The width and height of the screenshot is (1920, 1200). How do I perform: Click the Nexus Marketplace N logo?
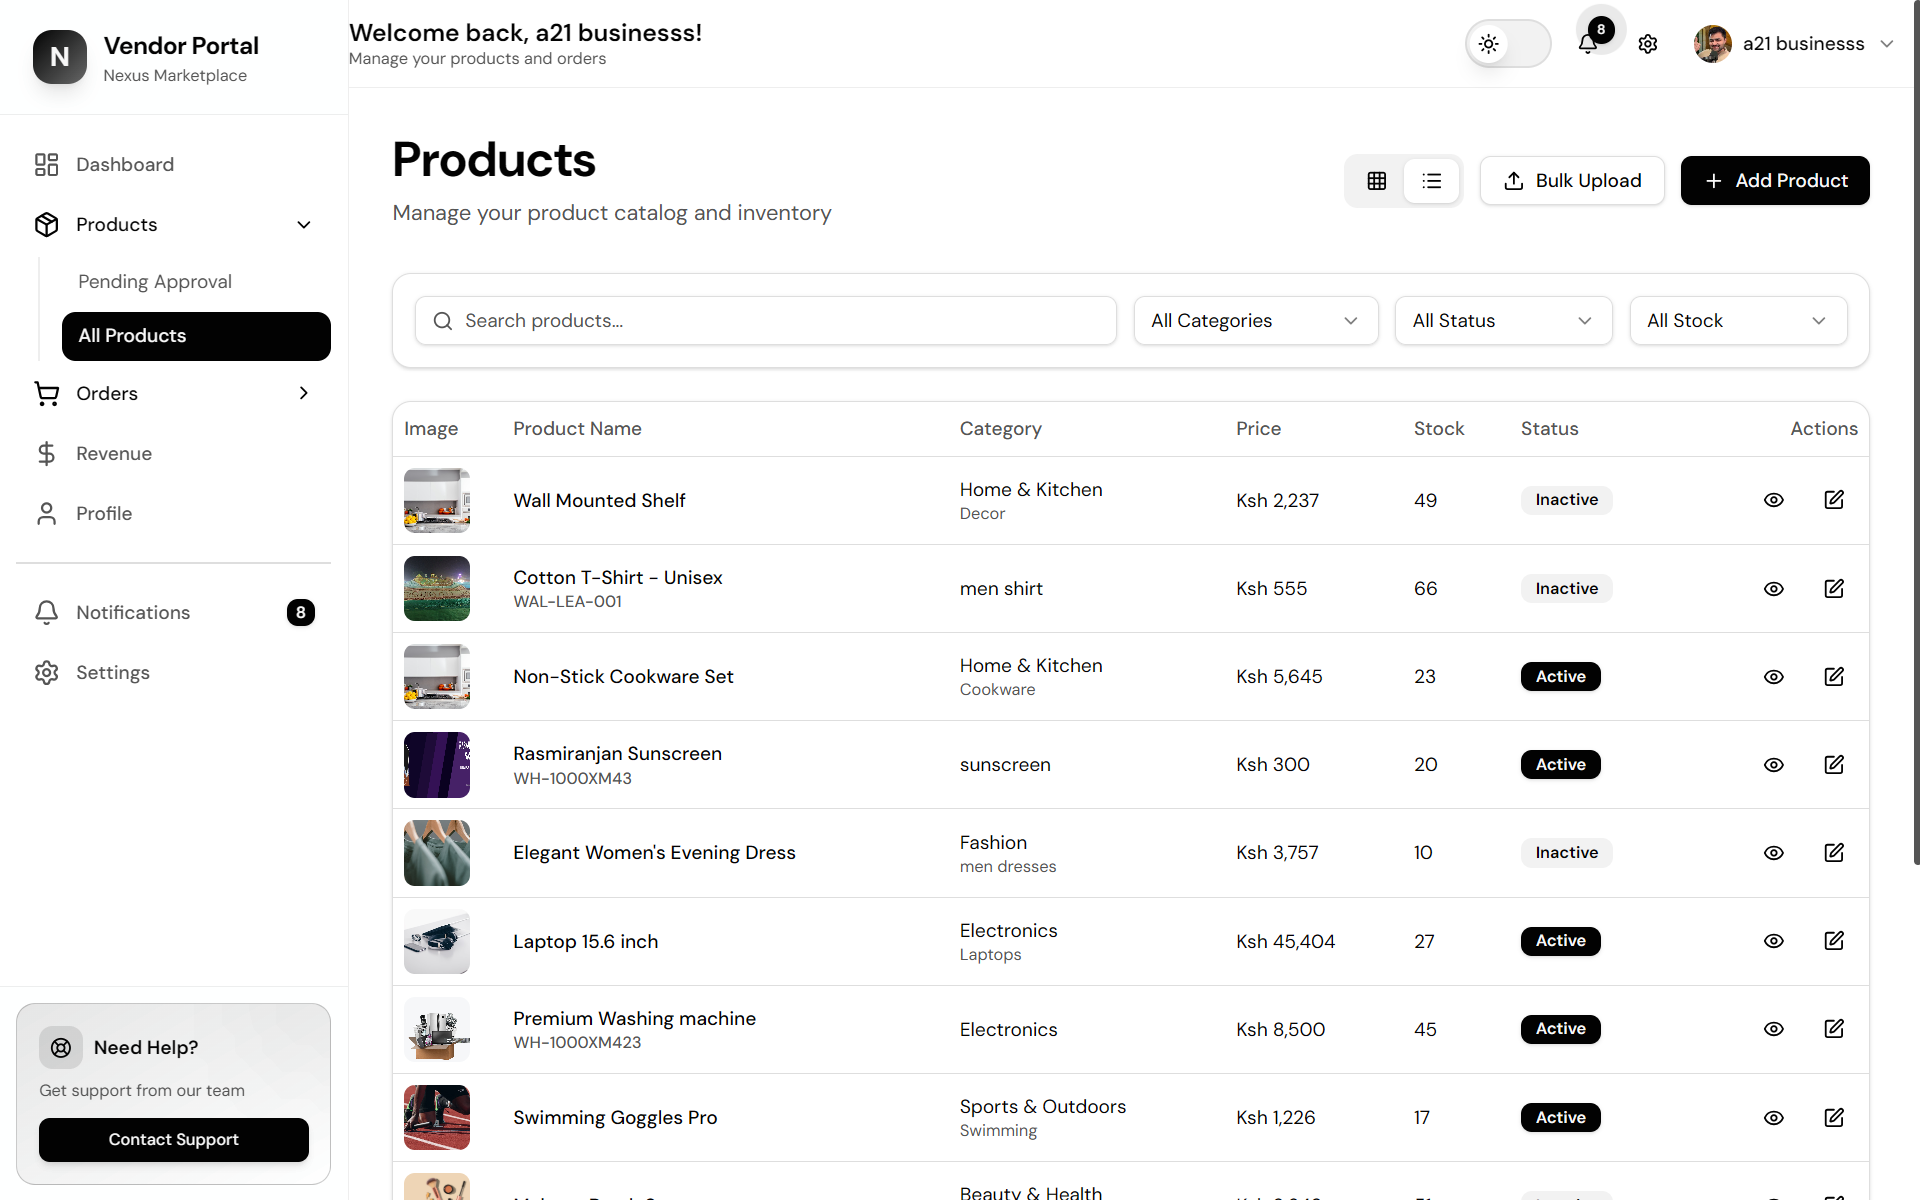(x=60, y=57)
